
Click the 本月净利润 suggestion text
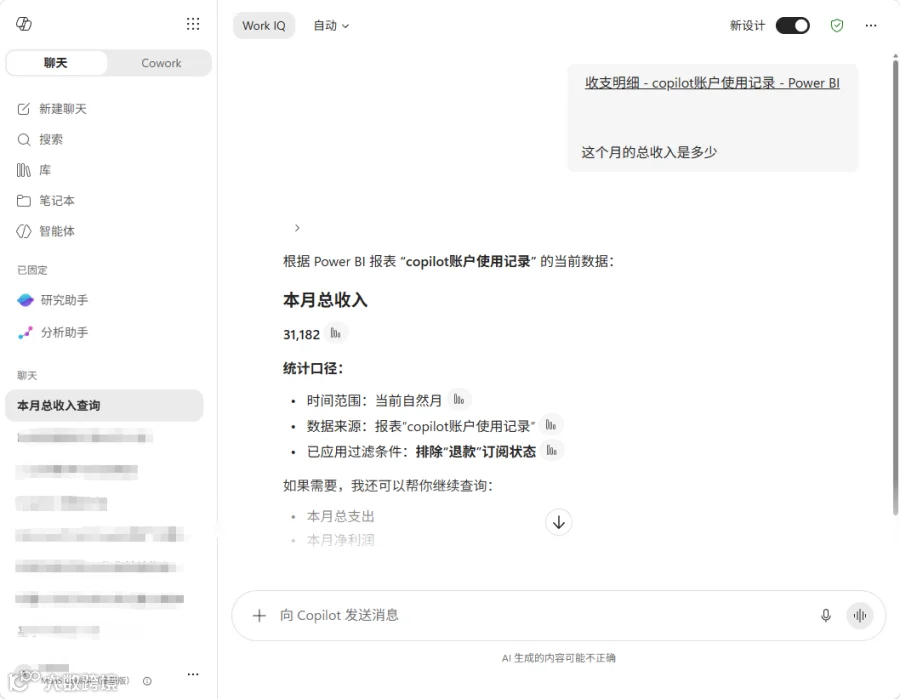click(340, 539)
